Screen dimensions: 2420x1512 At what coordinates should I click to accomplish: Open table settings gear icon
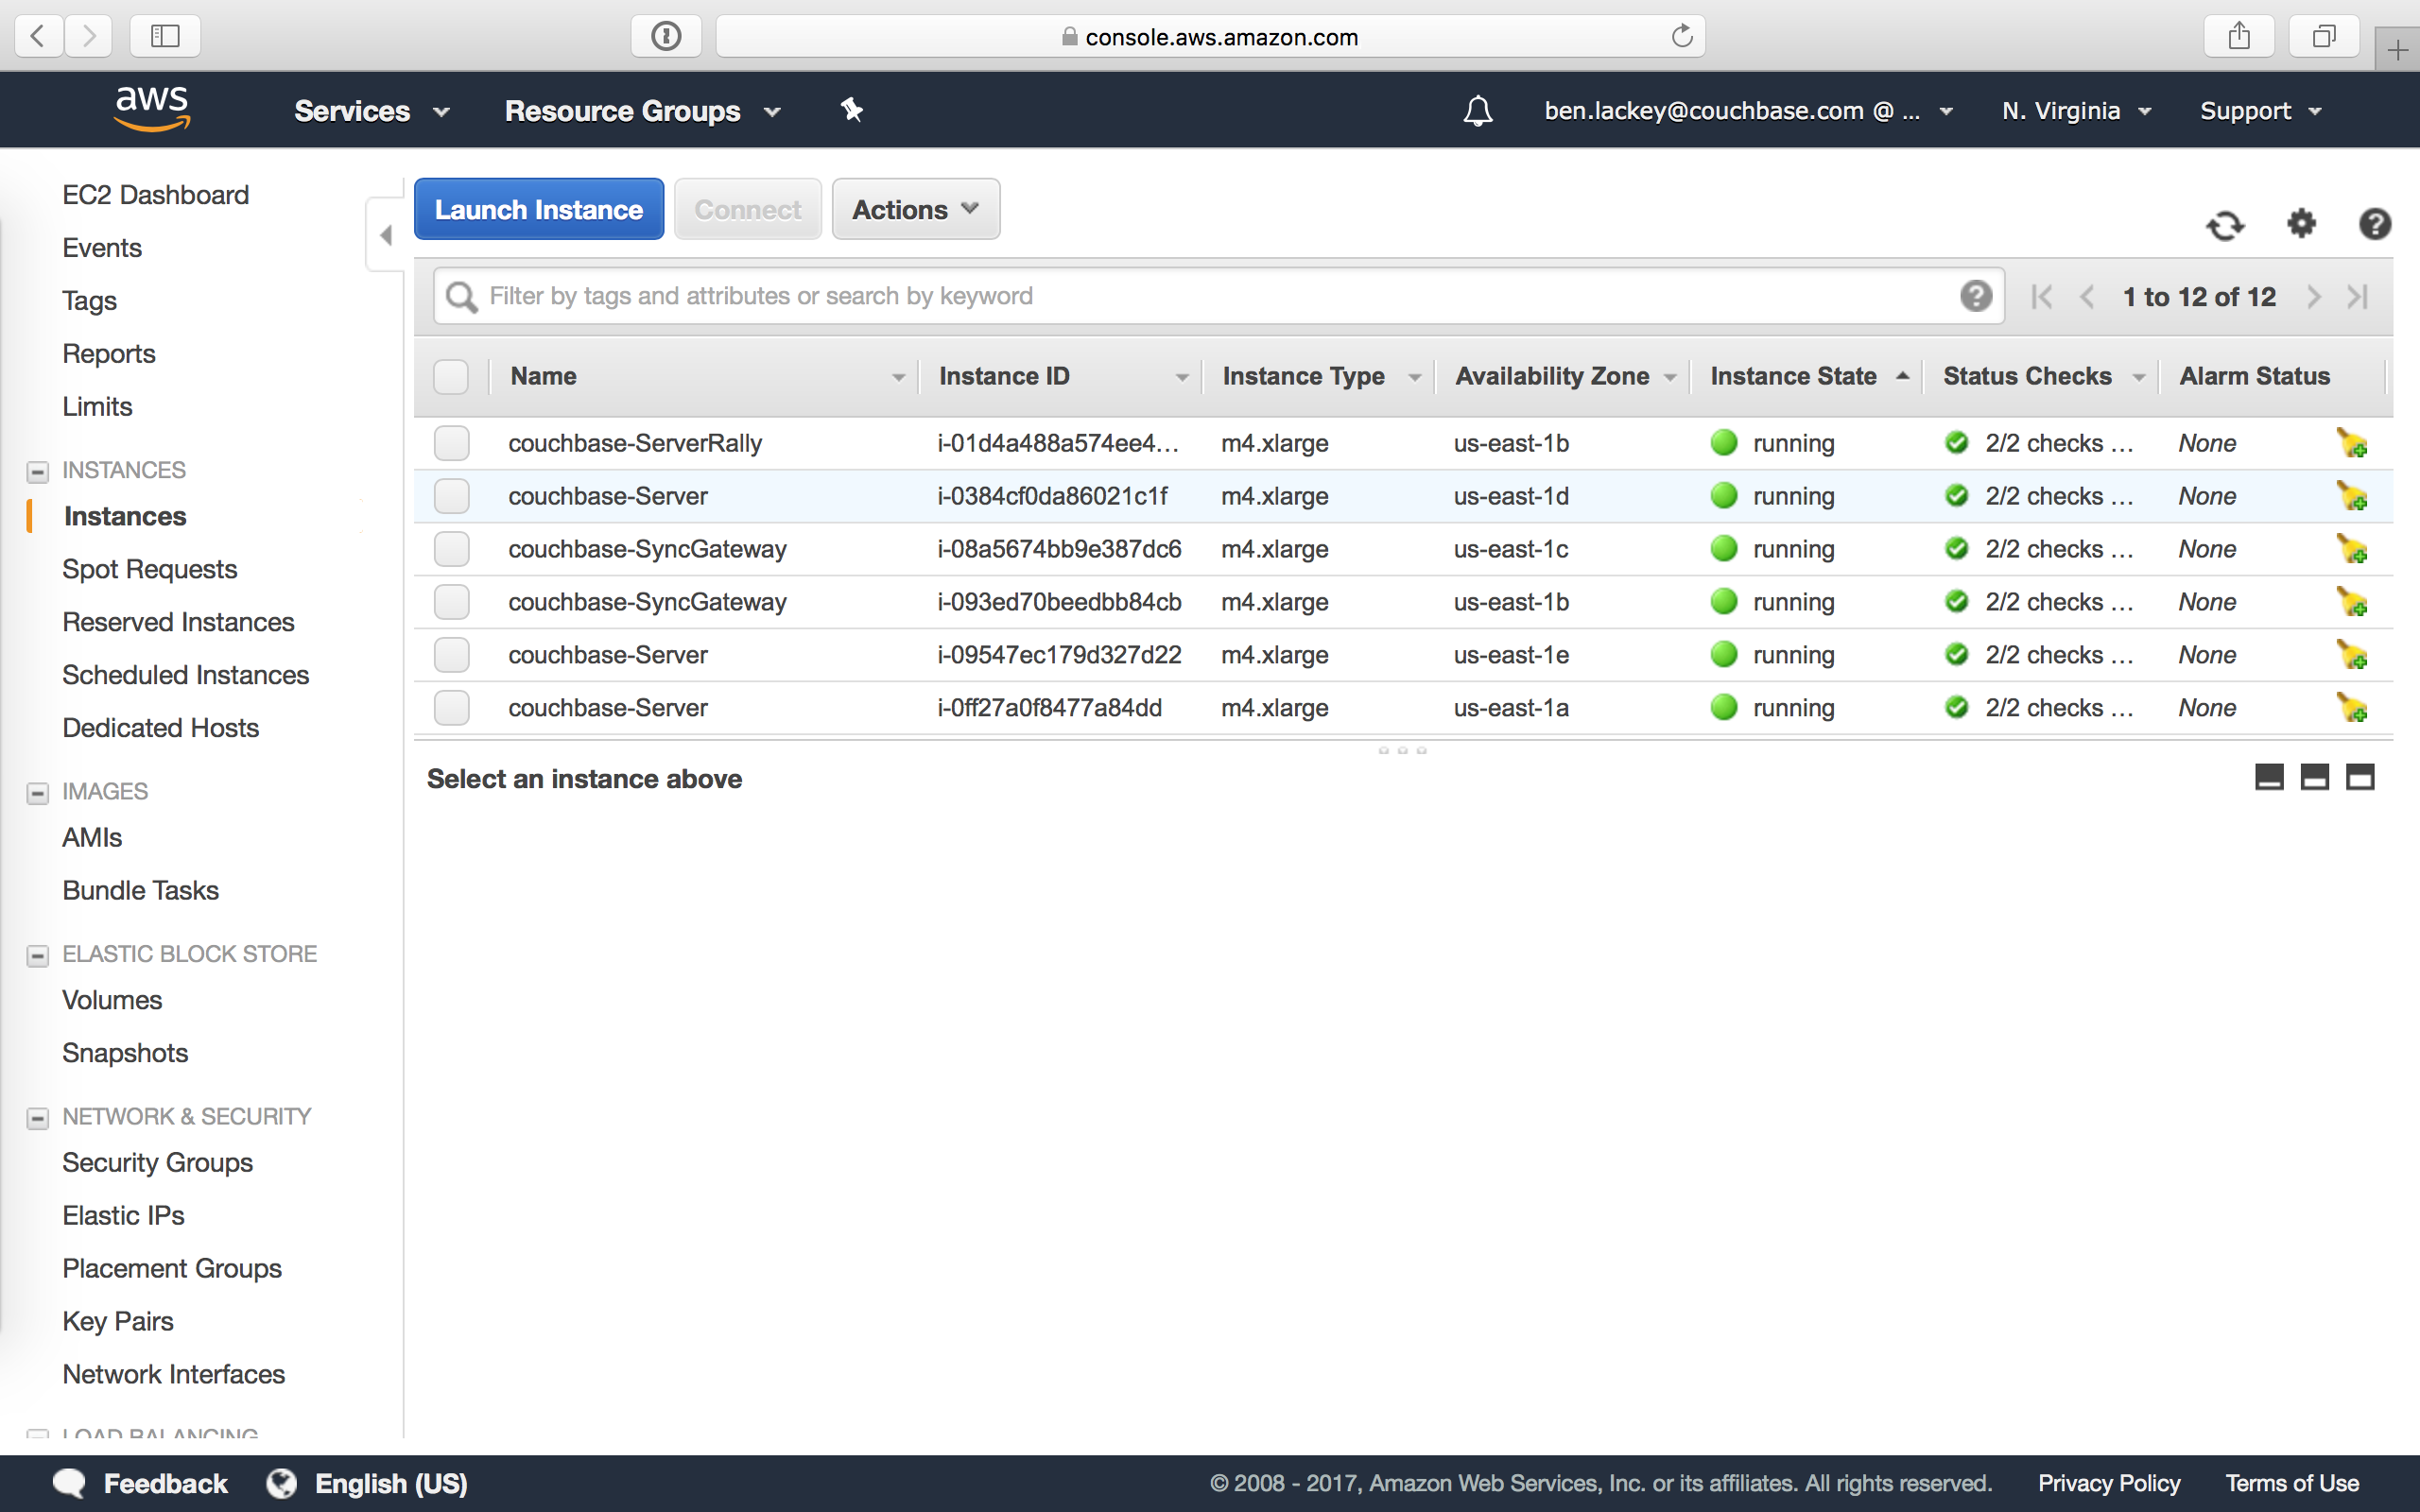click(2301, 223)
